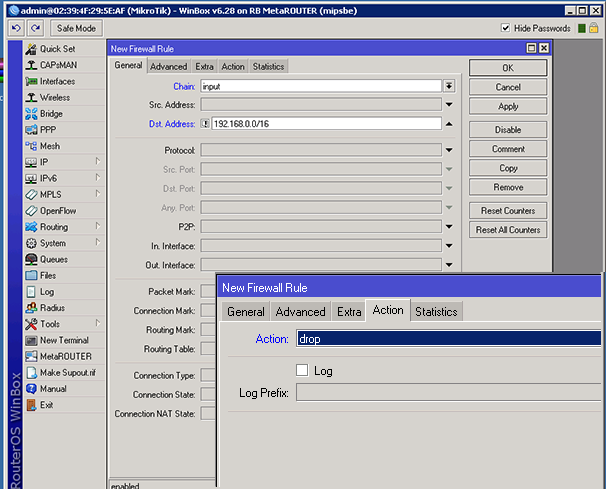
Task: Select Advanced tab in front window
Action: pyautogui.click(x=300, y=312)
